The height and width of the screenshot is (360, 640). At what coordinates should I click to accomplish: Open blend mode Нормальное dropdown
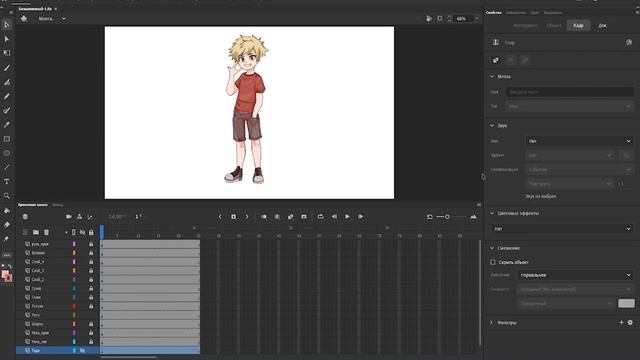(576, 275)
